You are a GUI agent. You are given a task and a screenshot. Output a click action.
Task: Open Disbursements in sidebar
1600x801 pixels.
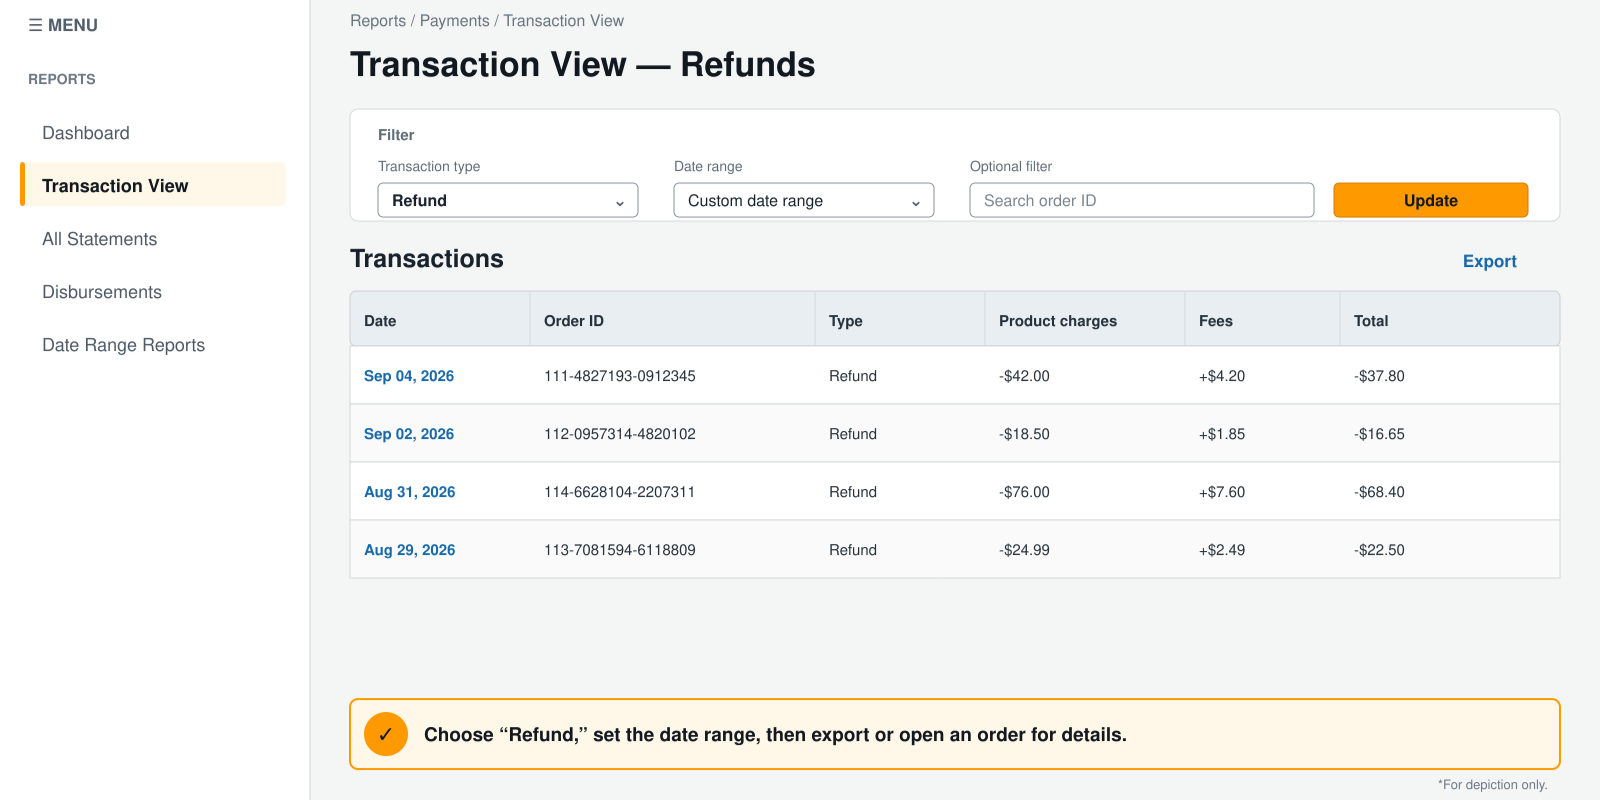tap(102, 292)
